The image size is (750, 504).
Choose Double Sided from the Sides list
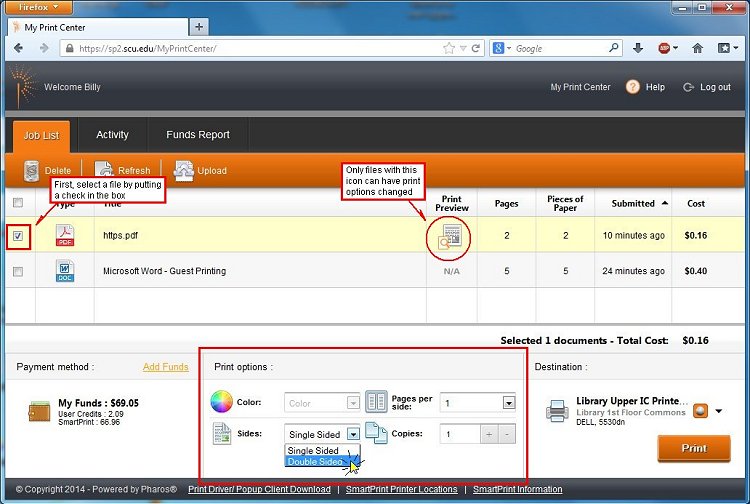tap(316, 462)
